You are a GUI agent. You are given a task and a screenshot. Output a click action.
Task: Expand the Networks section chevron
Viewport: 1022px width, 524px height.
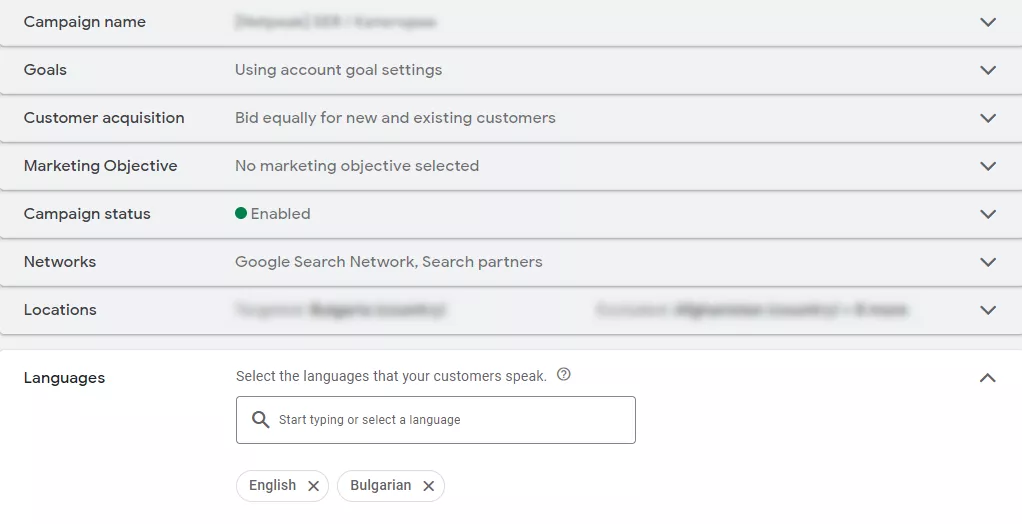pyautogui.click(x=988, y=262)
